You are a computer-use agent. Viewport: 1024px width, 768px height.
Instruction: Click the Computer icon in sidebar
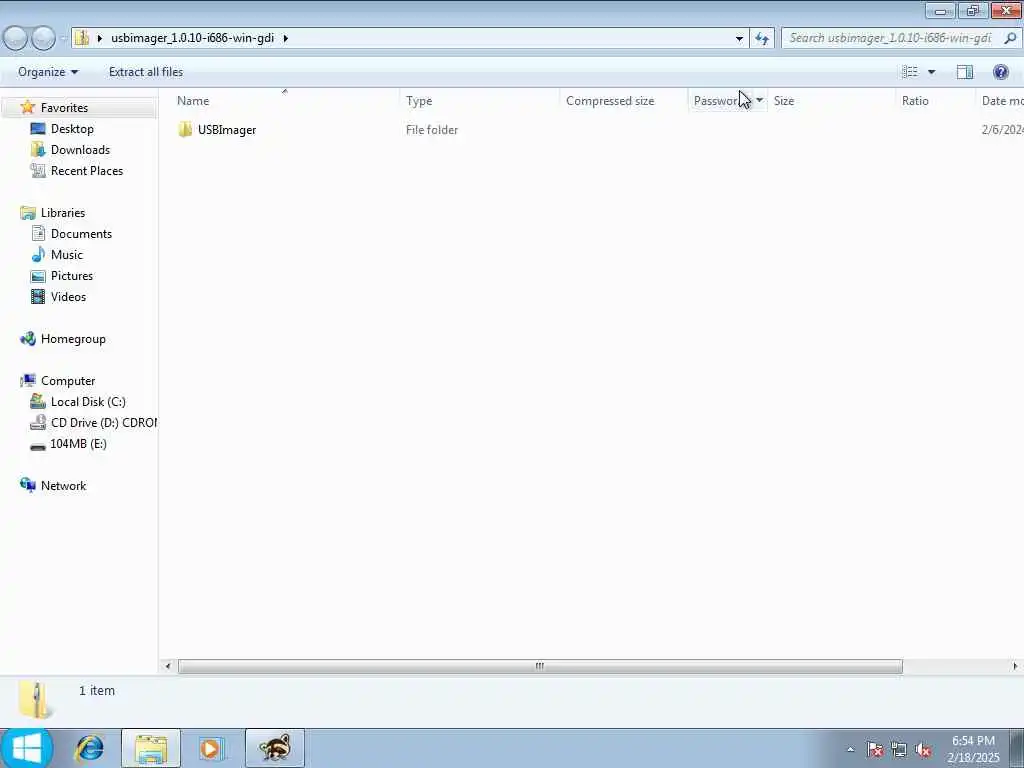point(27,381)
